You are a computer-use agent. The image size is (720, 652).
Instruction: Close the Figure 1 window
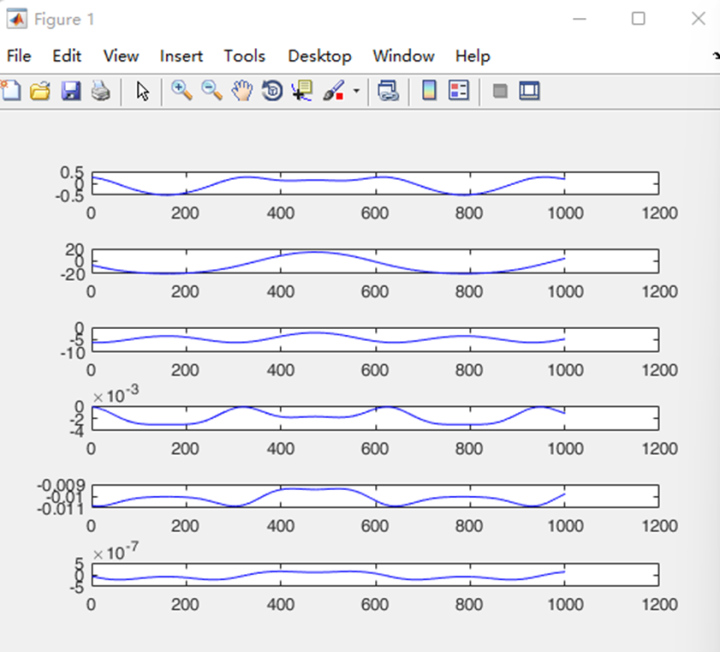tap(698, 19)
